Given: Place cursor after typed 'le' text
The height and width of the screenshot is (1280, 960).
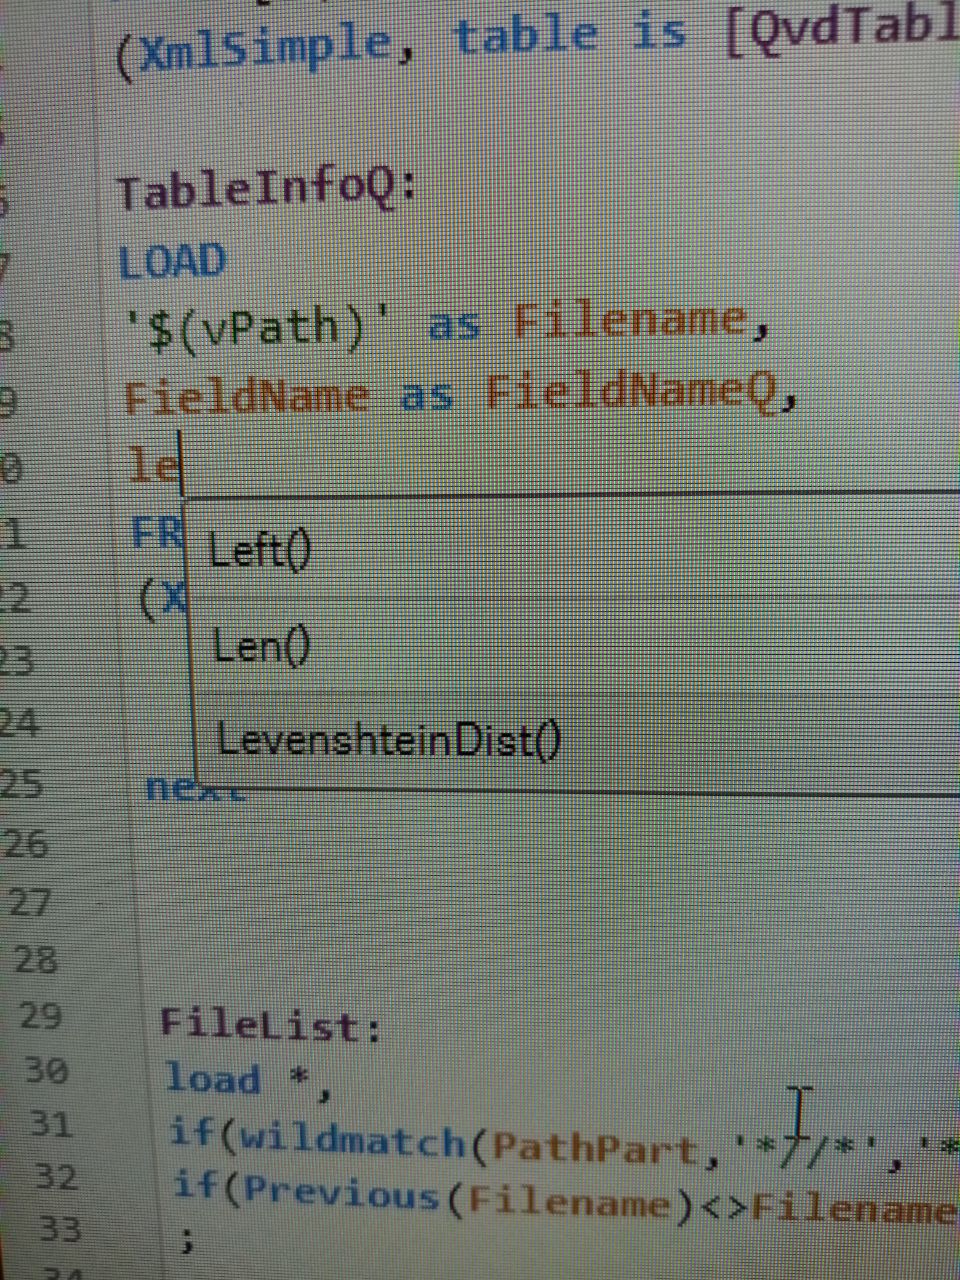Looking at the screenshot, I should click(181, 464).
